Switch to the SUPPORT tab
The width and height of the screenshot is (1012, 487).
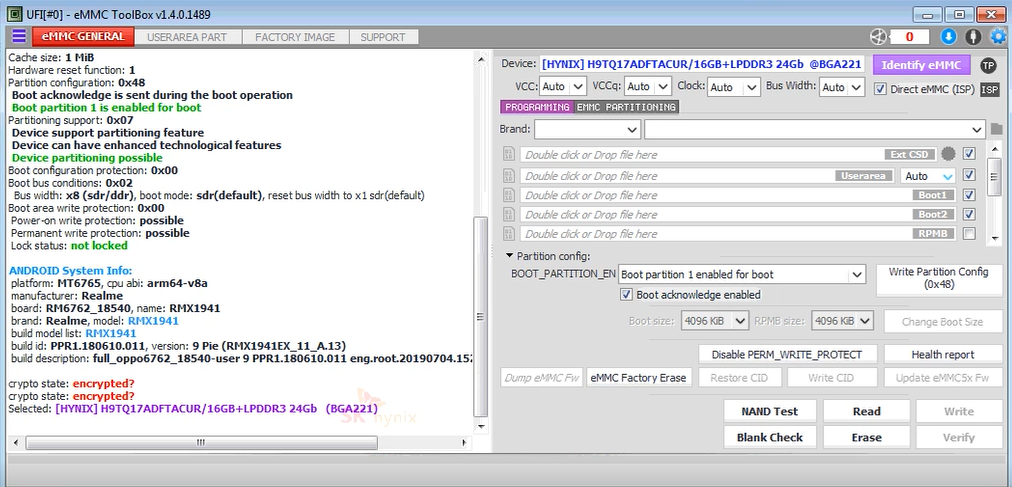(383, 37)
